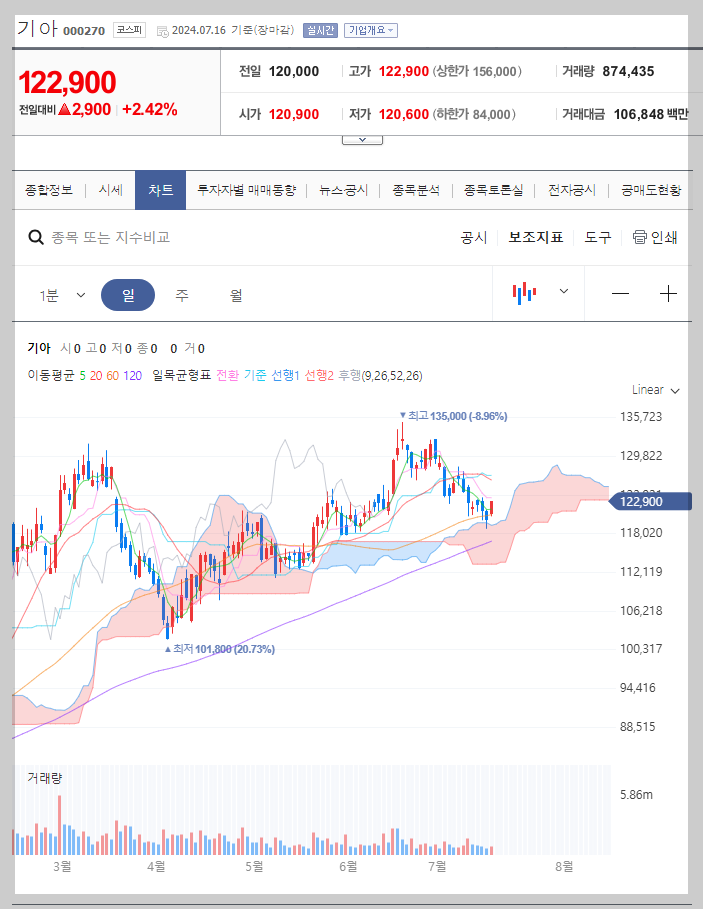Screen dimensions: 703x909
Task: Open the 도구 (tools) menu
Action: pos(597,238)
